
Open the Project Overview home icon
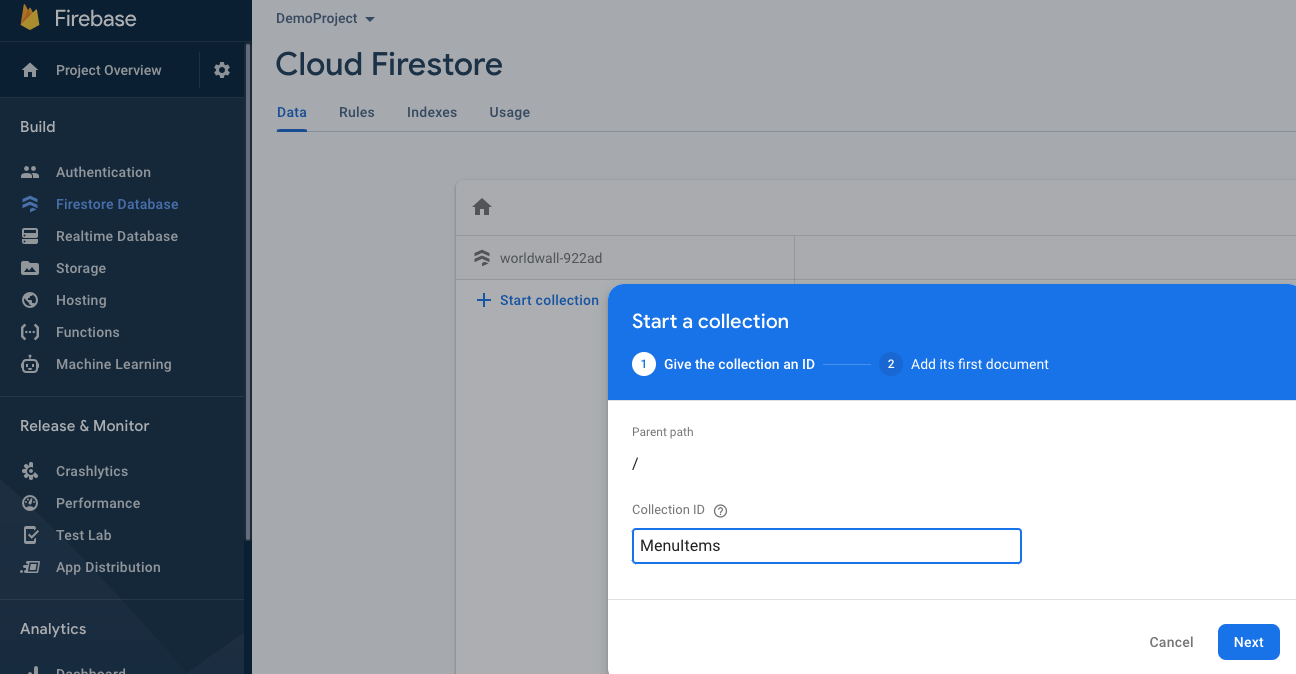pyautogui.click(x=30, y=70)
